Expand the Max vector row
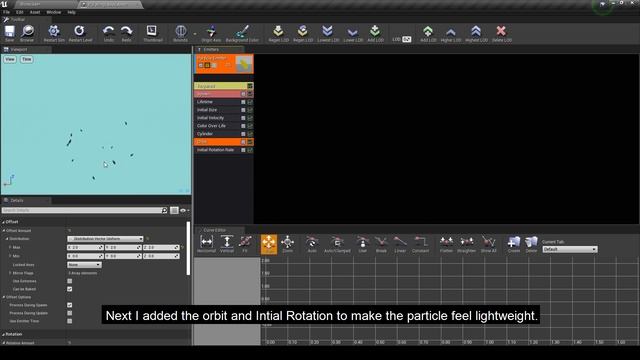Image resolution: width=640 pixels, height=360 pixels. point(10,247)
